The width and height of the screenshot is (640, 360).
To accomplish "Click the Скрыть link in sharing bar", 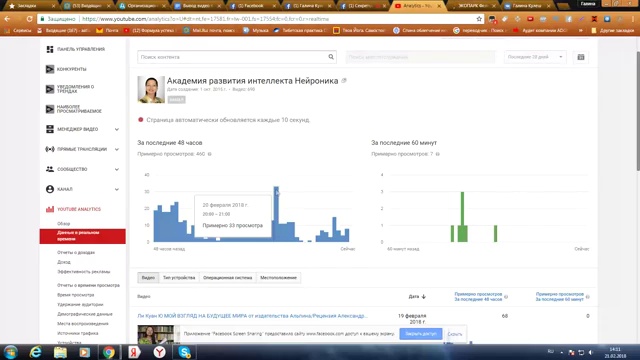I will point(455,334).
